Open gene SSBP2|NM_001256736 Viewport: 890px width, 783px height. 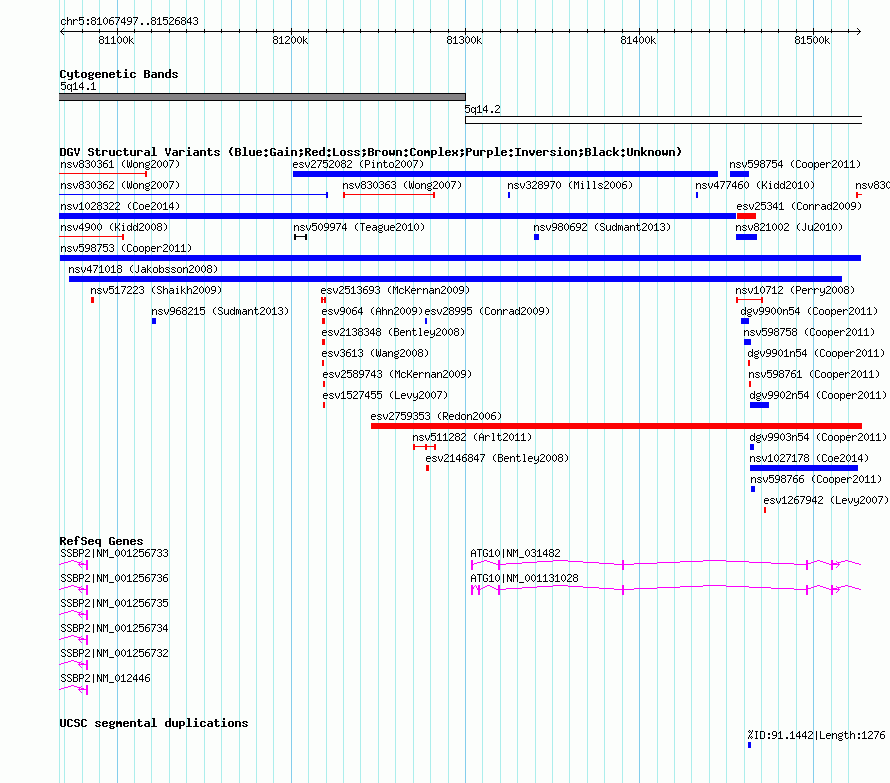pos(114,578)
